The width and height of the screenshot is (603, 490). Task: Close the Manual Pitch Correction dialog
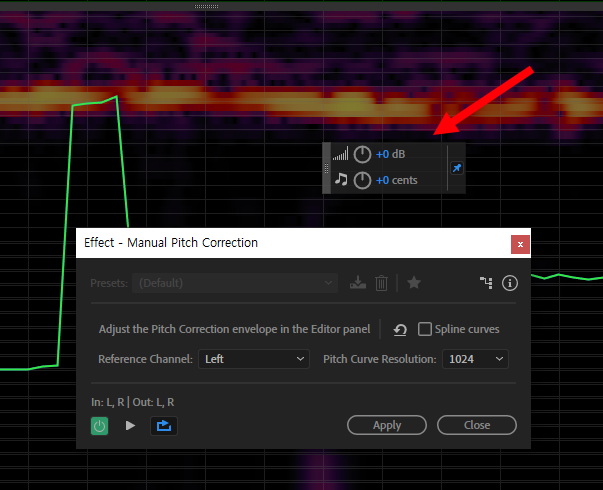pyautogui.click(x=520, y=245)
